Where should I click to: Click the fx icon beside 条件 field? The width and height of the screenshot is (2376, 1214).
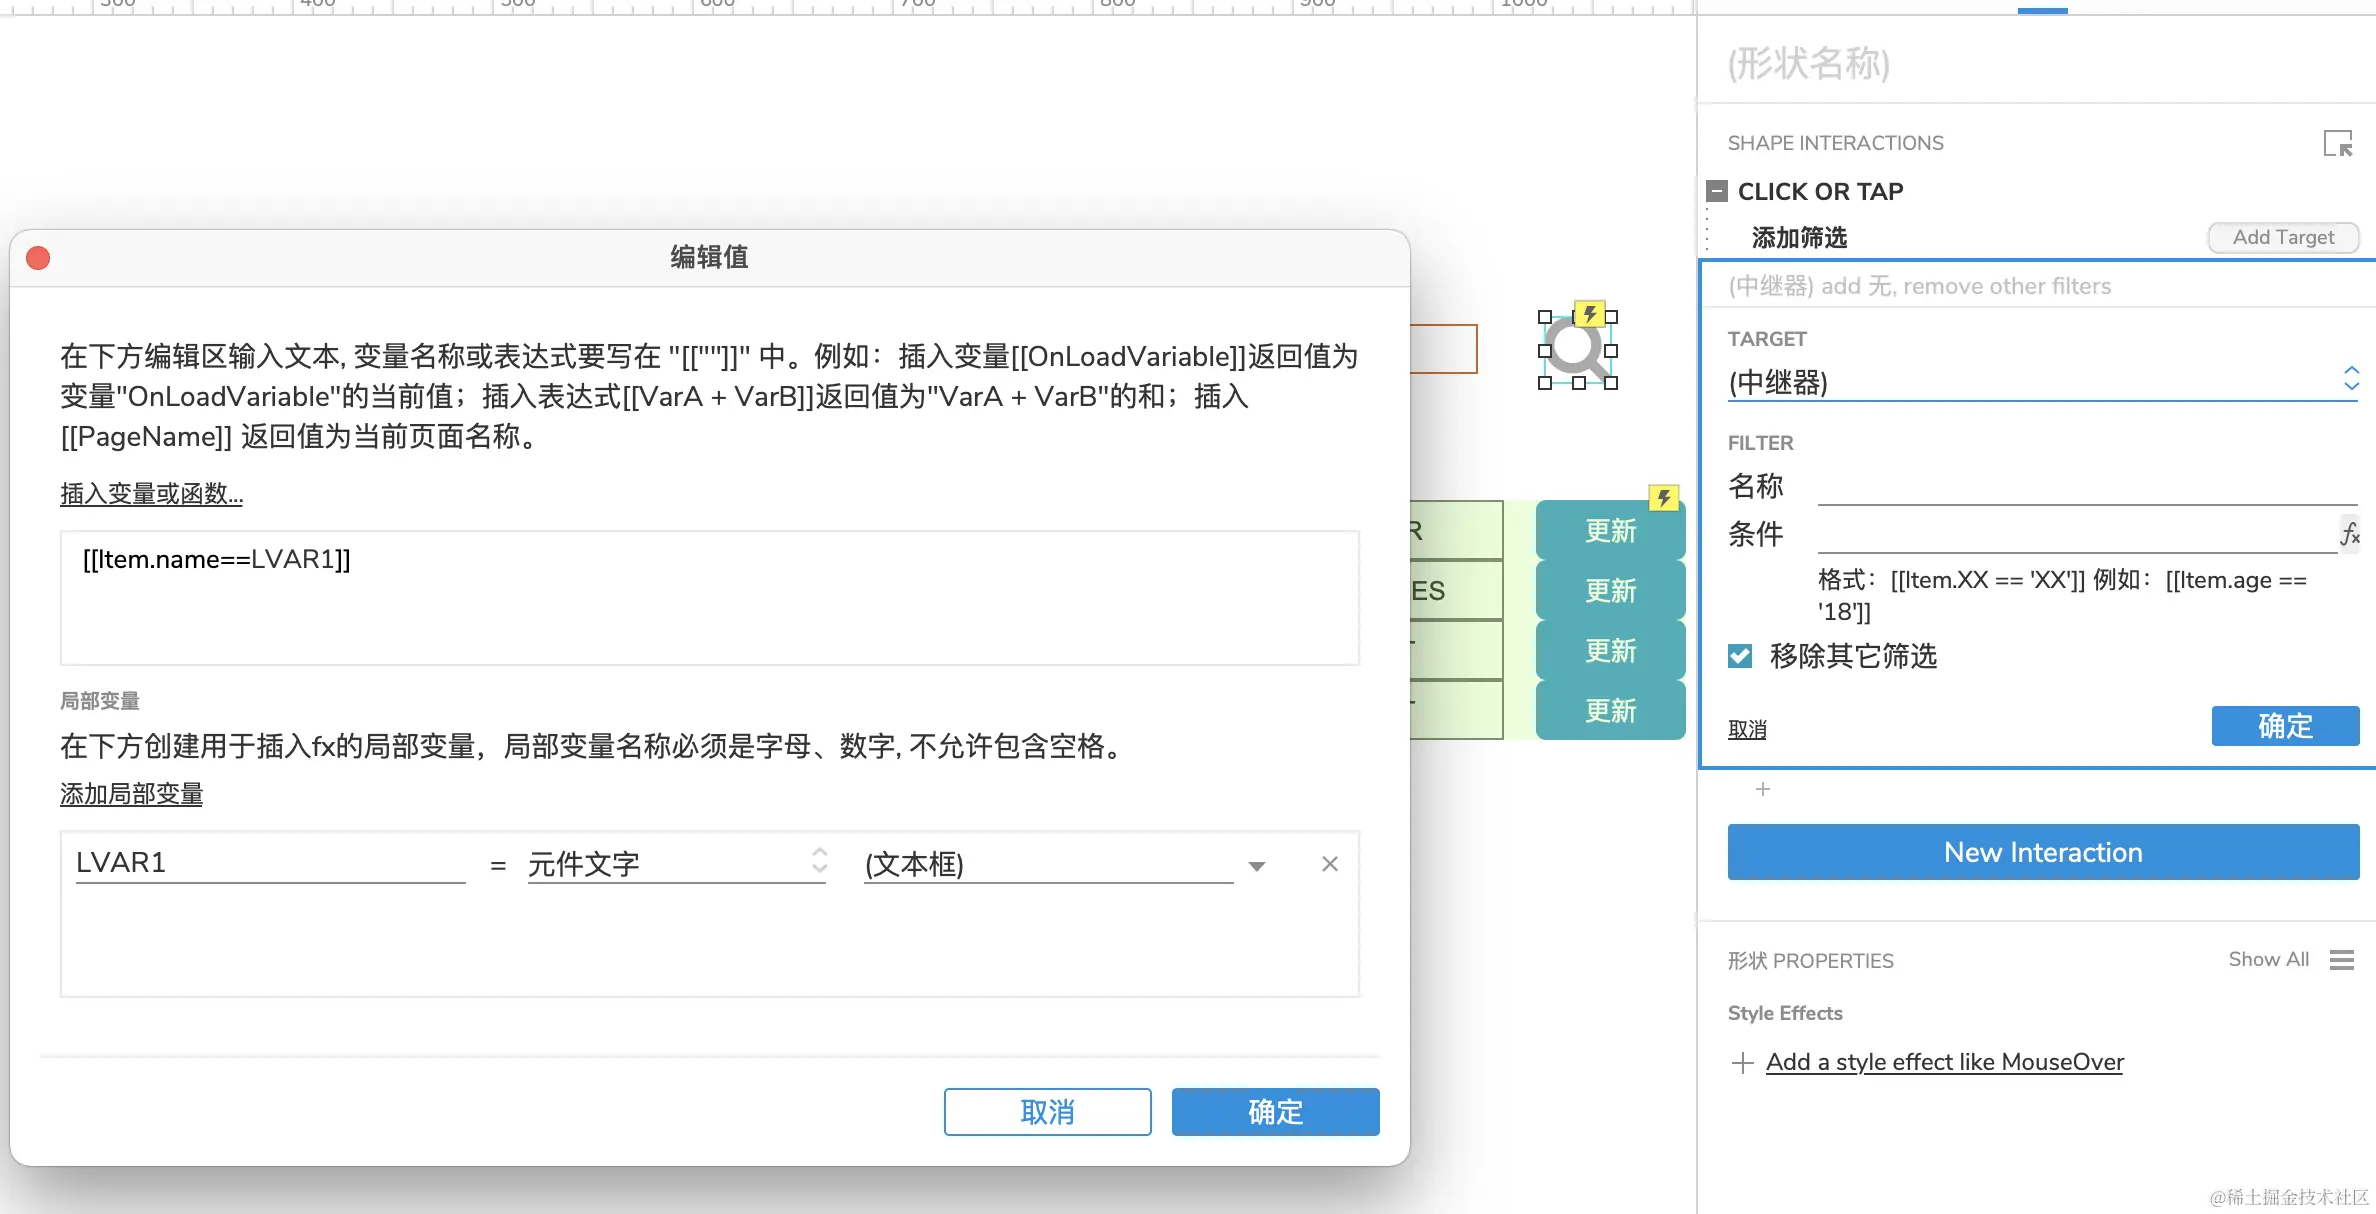tap(2350, 534)
